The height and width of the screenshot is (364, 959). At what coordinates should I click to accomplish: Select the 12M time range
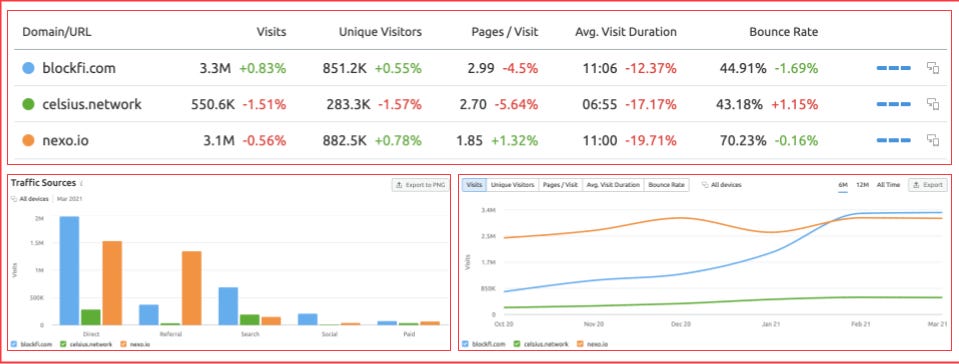pyautogui.click(x=862, y=185)
